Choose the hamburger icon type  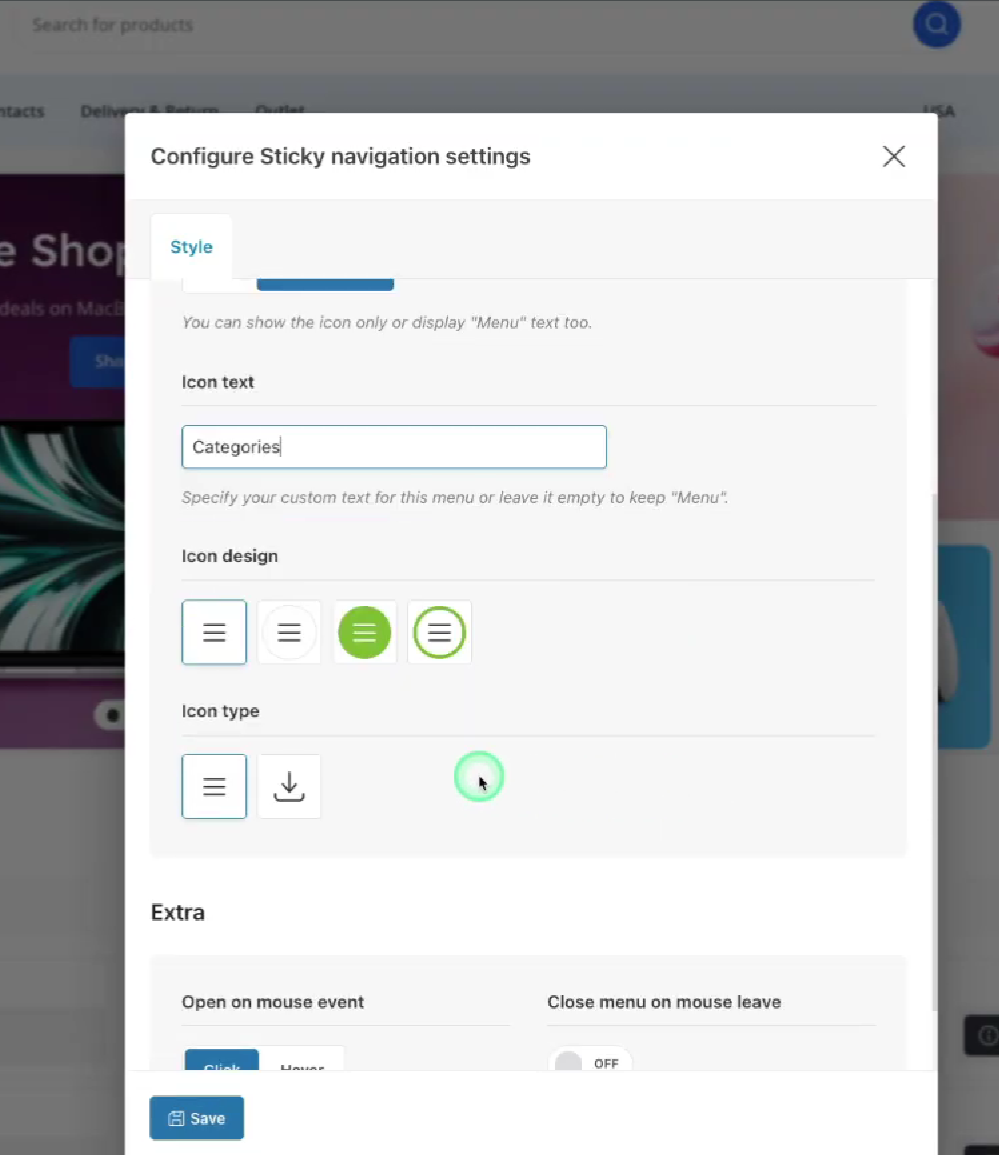214,786
